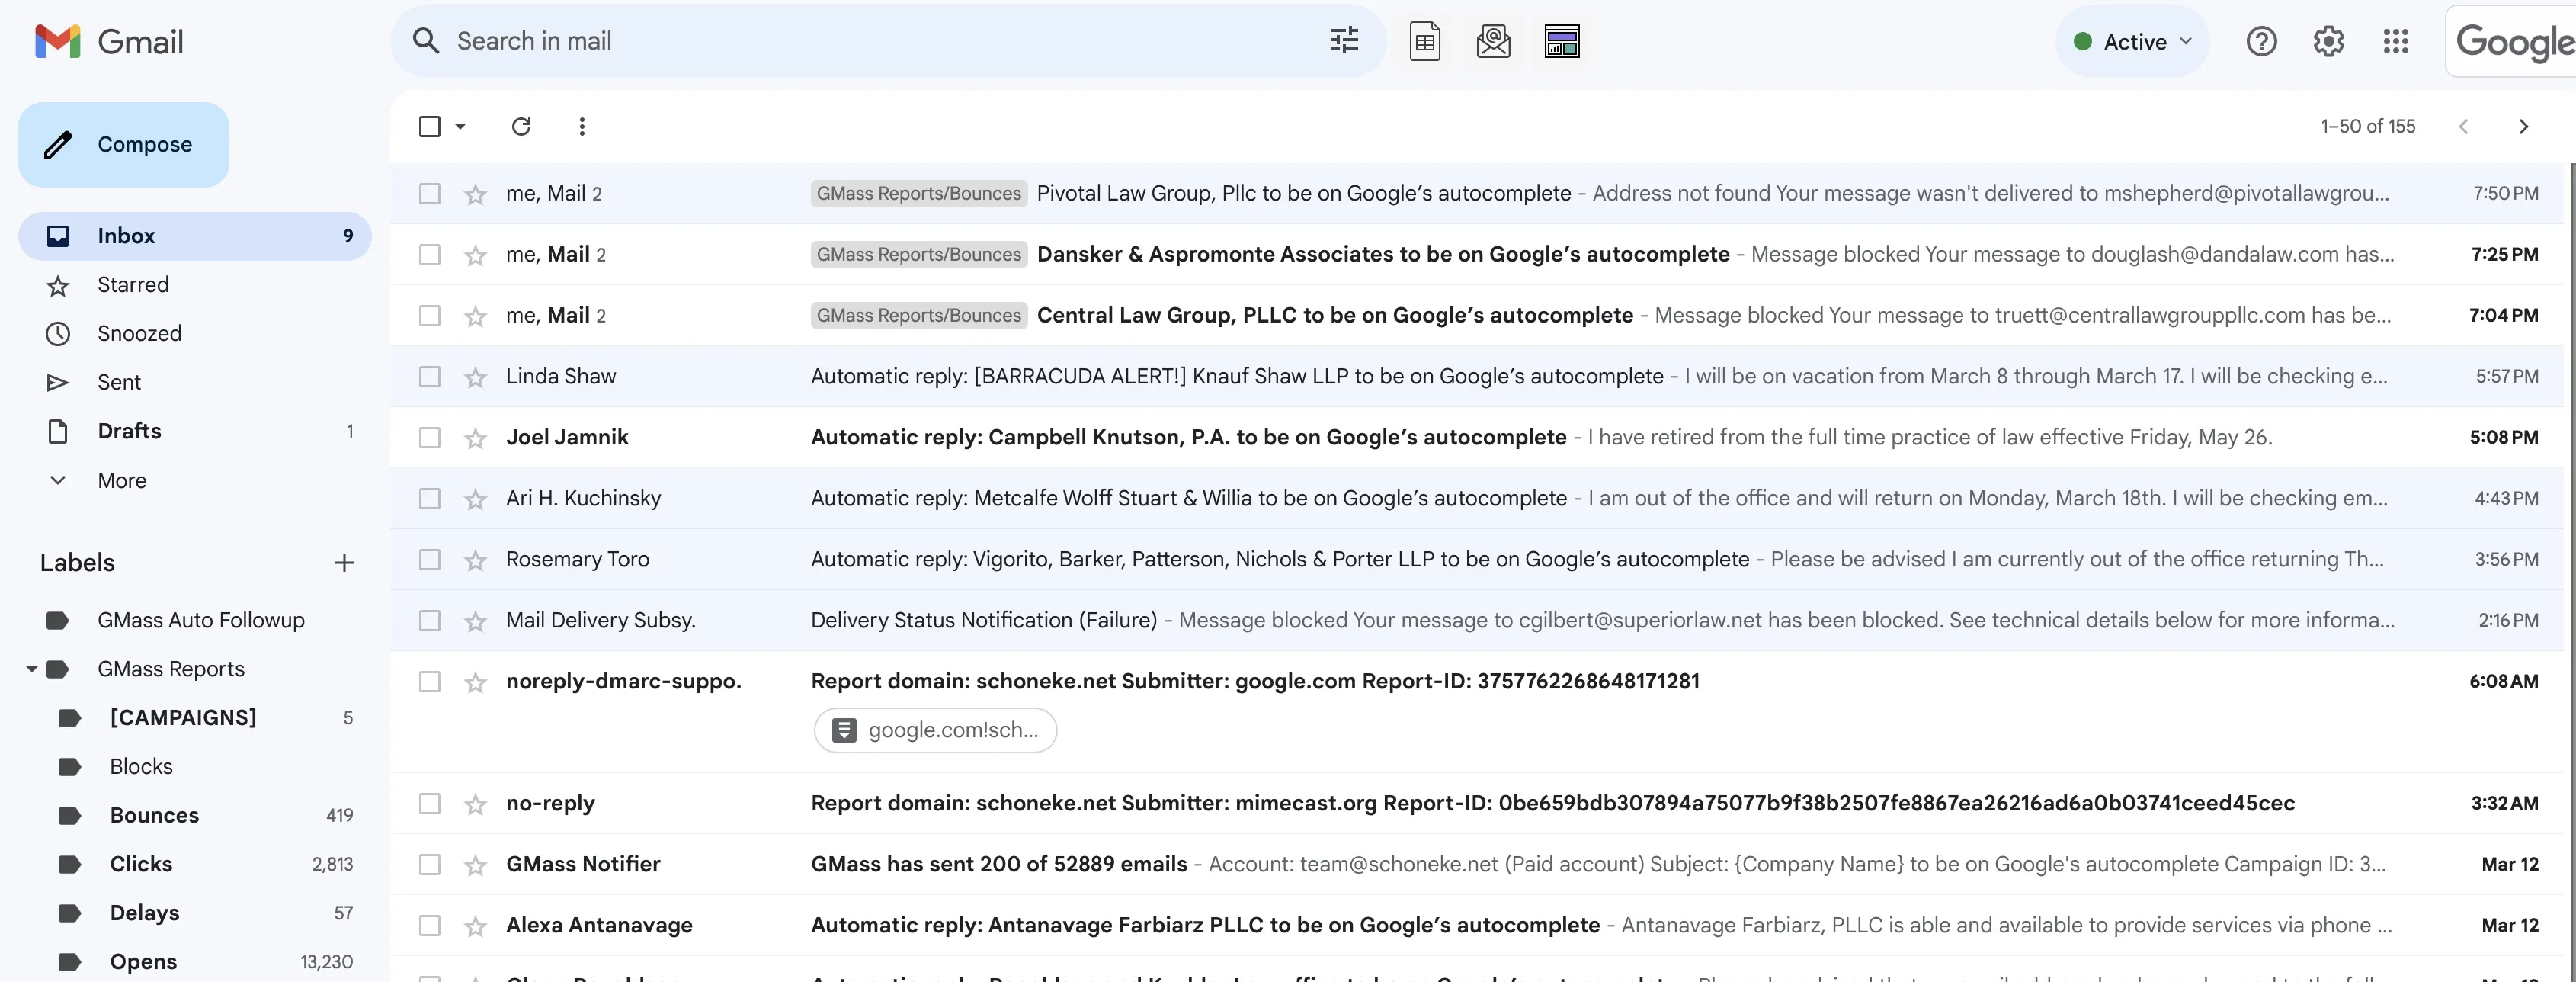Select the GMass Notifier email checkbox
Image resolution: width=2576 pixels, height=982 pixels.
tap(430, 864)
